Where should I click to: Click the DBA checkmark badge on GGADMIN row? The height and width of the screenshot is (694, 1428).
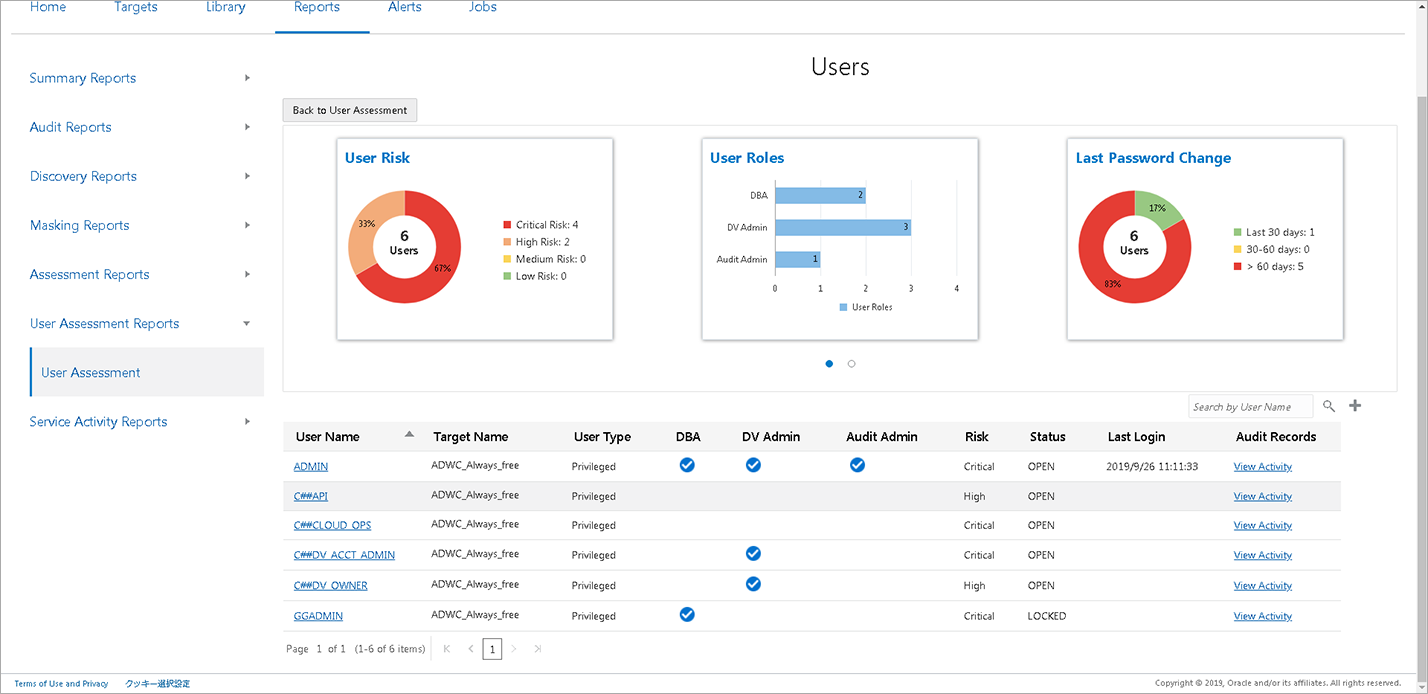(687, 614)
